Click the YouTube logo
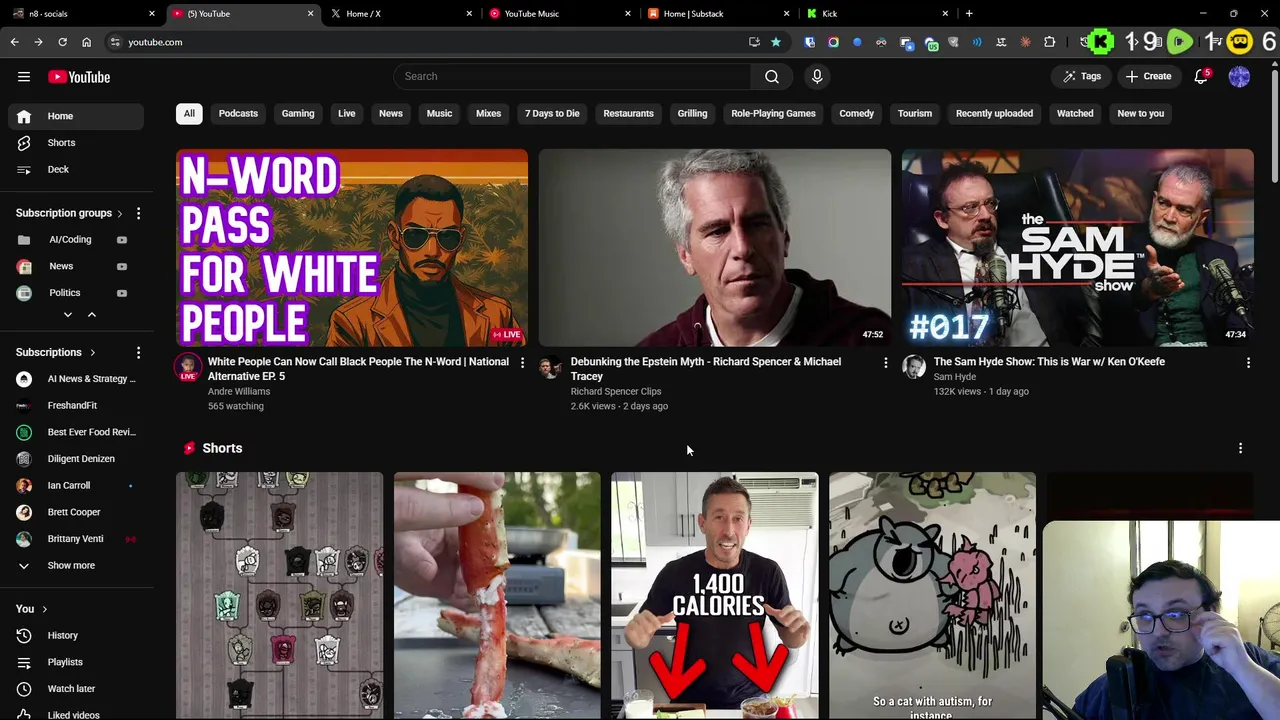 (x=79, y=77)
